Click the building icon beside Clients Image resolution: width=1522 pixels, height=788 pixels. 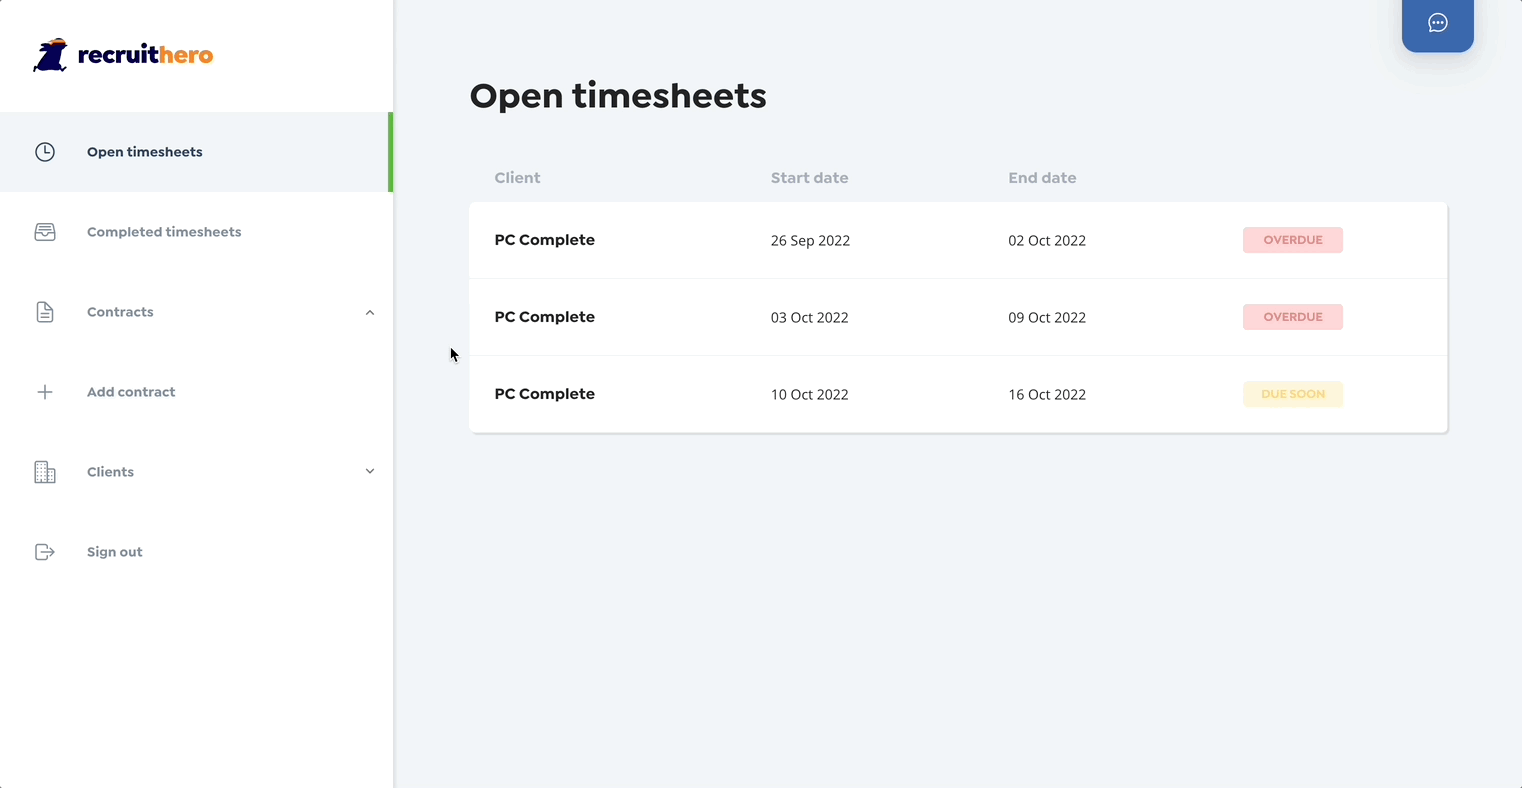[x=45, y=472]
